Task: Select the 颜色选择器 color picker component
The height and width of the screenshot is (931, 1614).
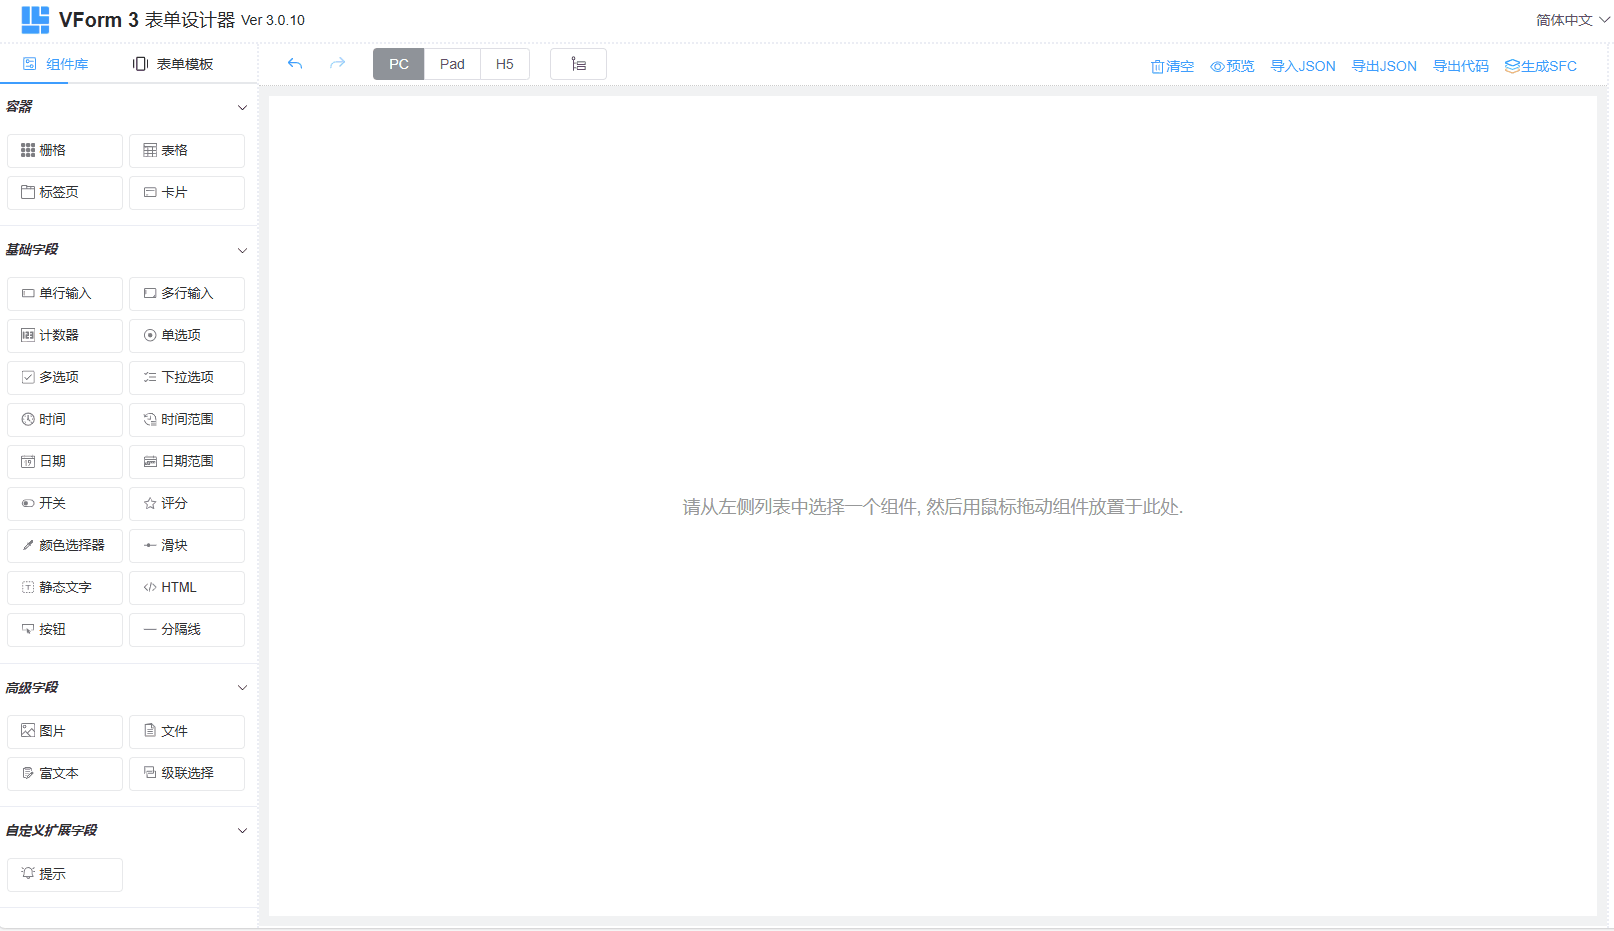Action: pos(64,545)
